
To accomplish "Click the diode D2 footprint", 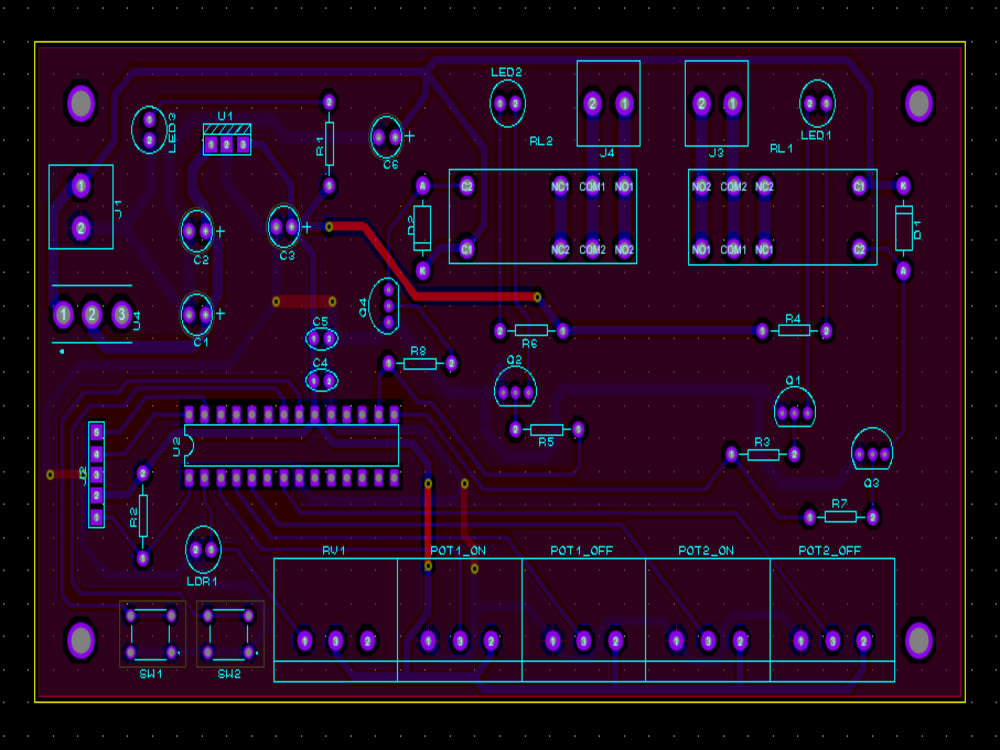I will (423, 228).
